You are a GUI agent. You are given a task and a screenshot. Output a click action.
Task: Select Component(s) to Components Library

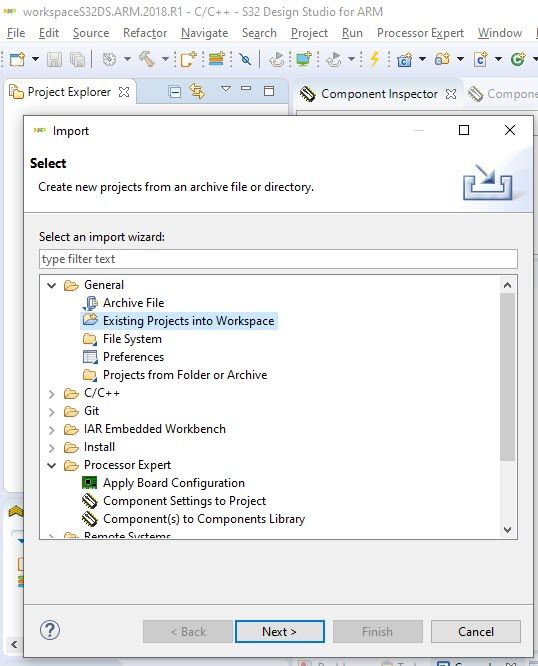(x=204, y=519)
